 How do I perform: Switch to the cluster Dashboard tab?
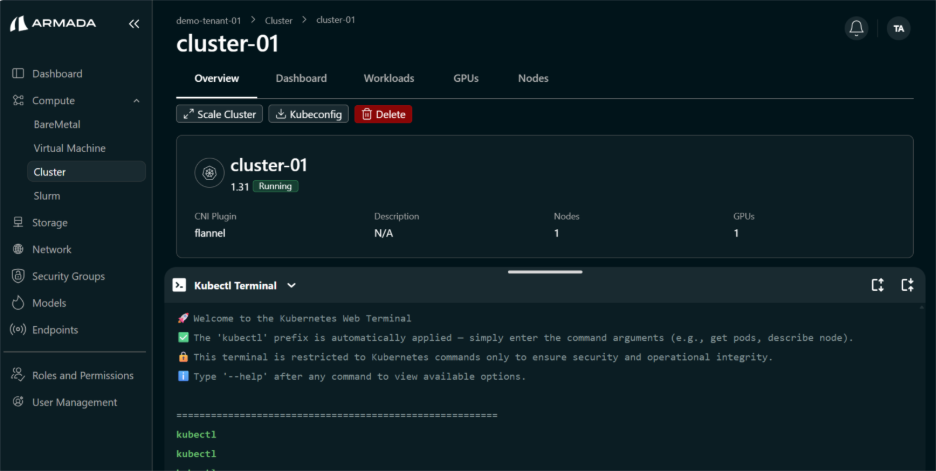301,78
